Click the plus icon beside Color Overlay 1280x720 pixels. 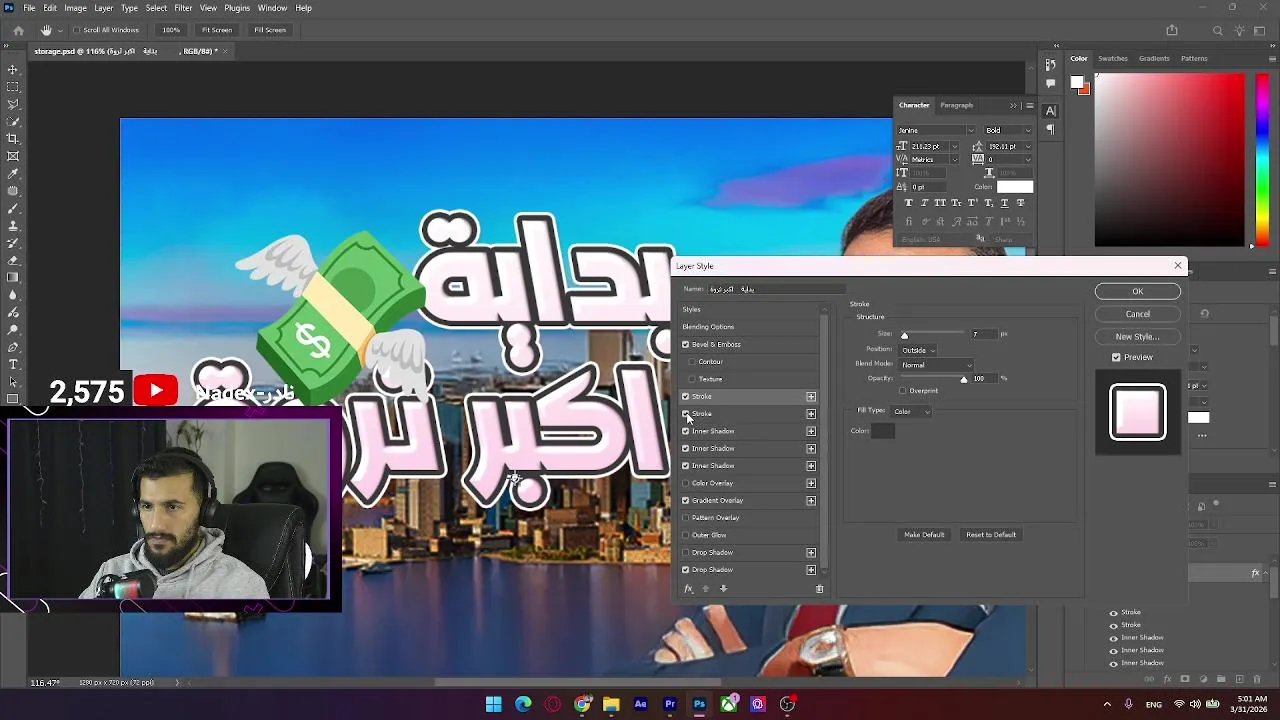click(811, 483)
